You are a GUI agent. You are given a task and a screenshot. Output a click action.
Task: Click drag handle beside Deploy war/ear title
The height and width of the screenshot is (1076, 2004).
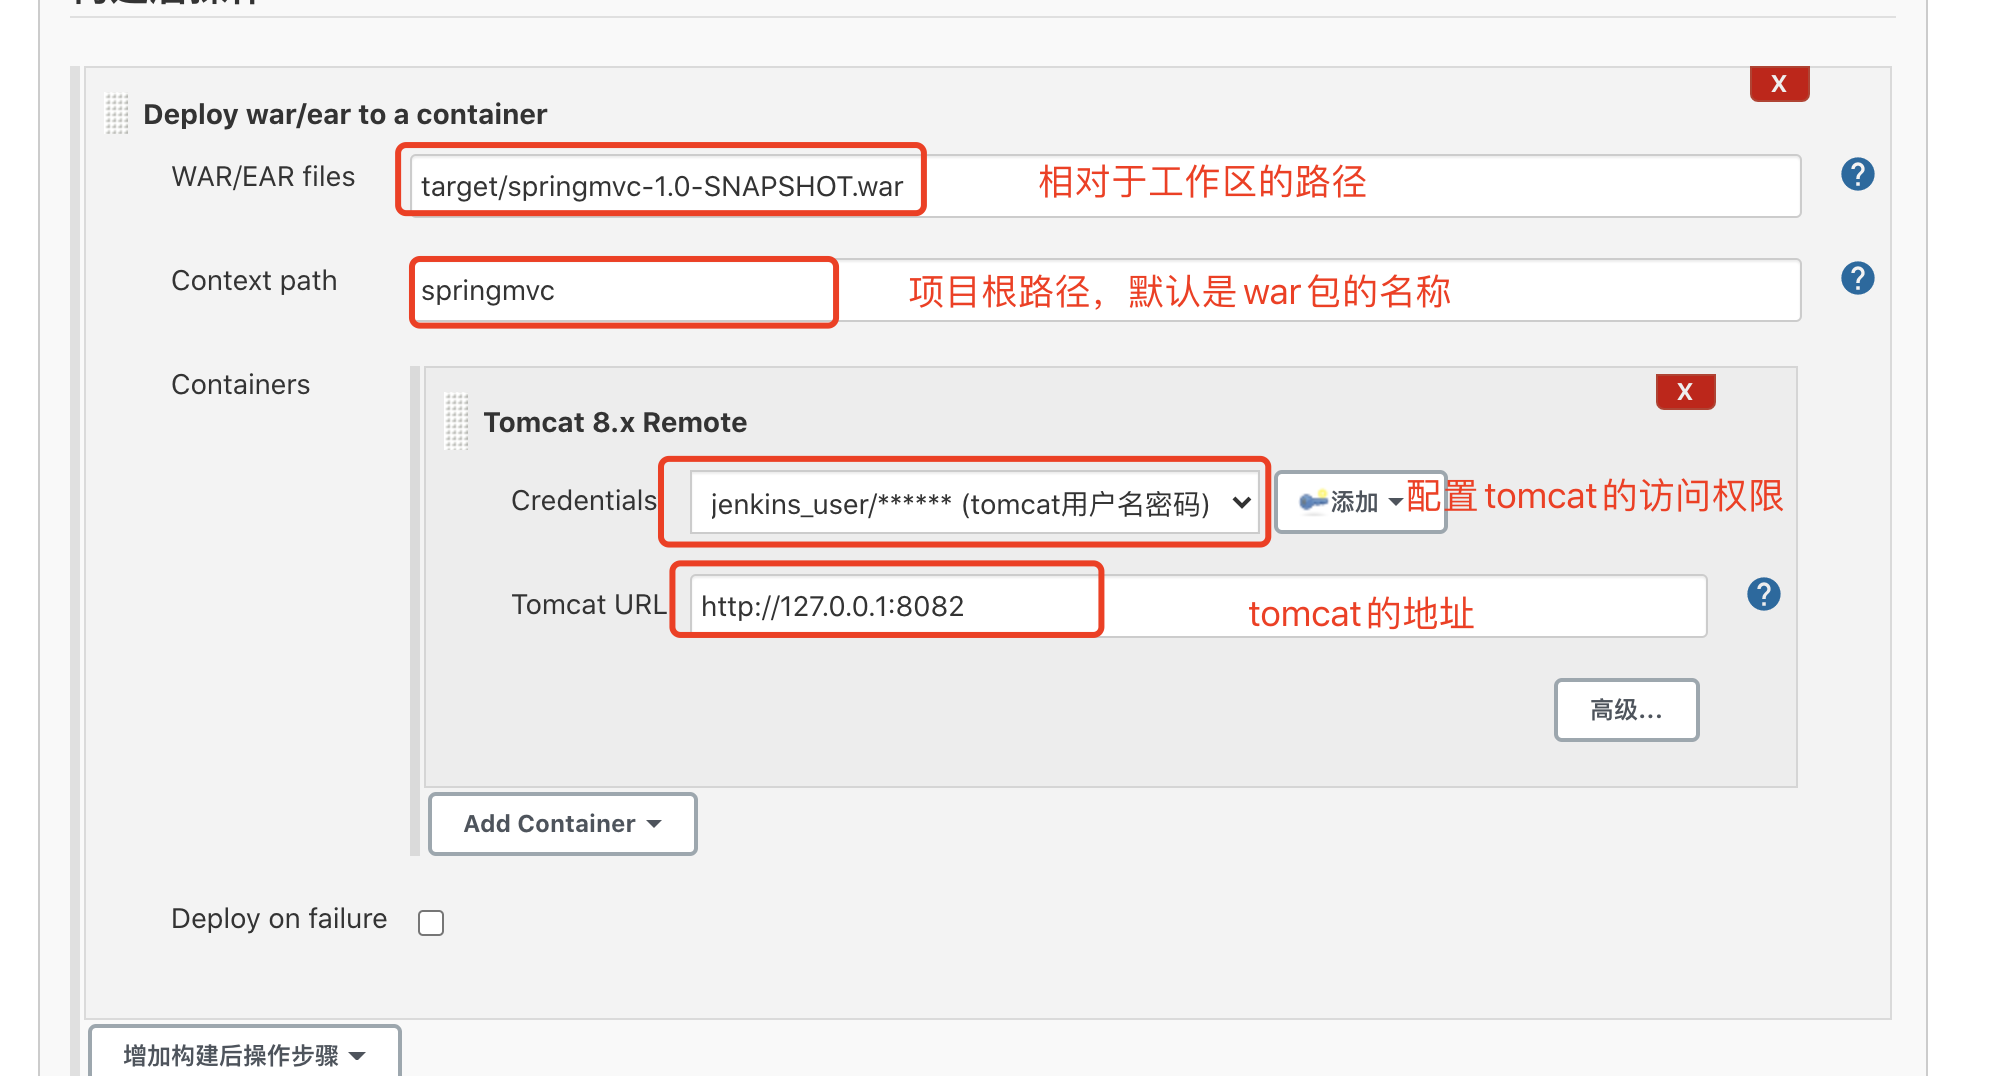(x=117, y=114)
